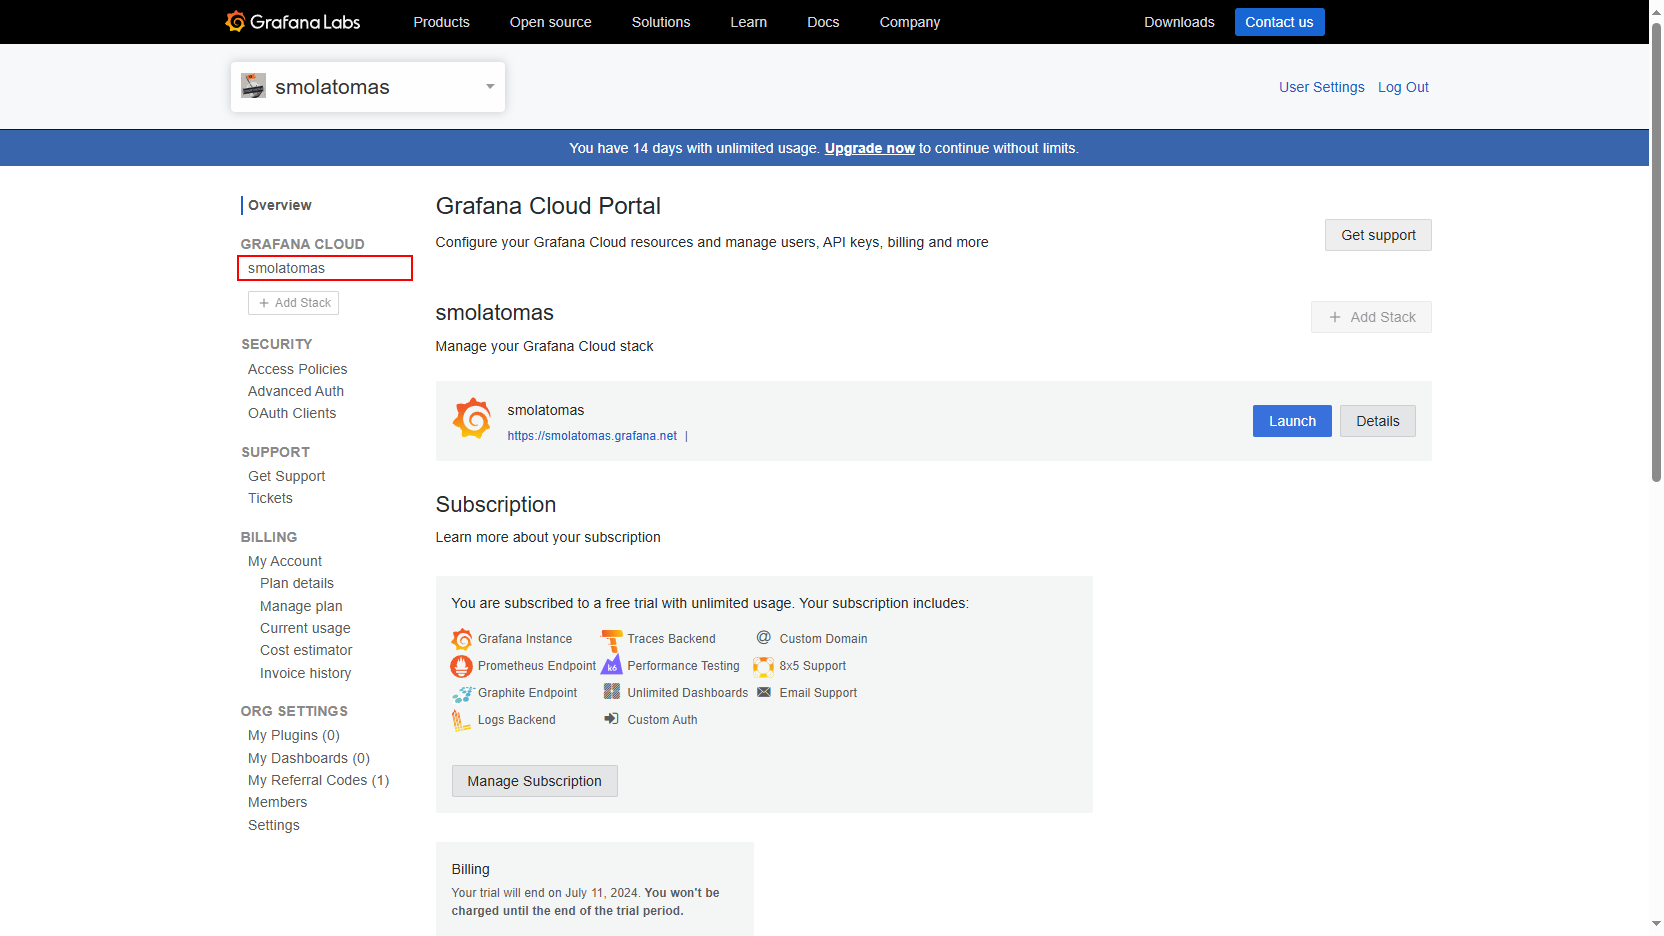
Task: Open the Solutions menu
Action: click(661, 22)
